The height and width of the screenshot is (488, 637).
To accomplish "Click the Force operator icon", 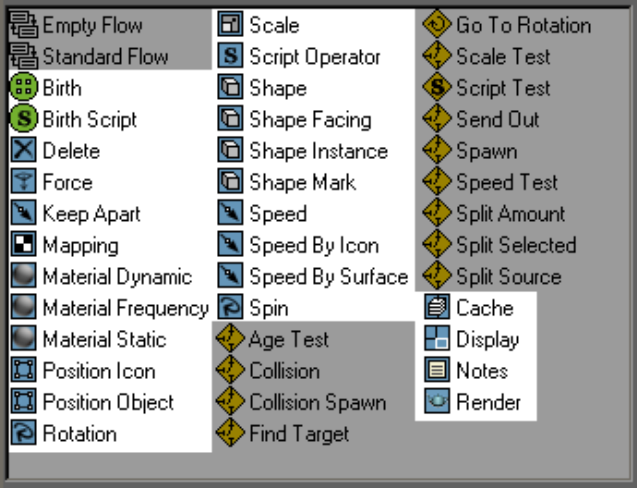I will pos(23,183).
